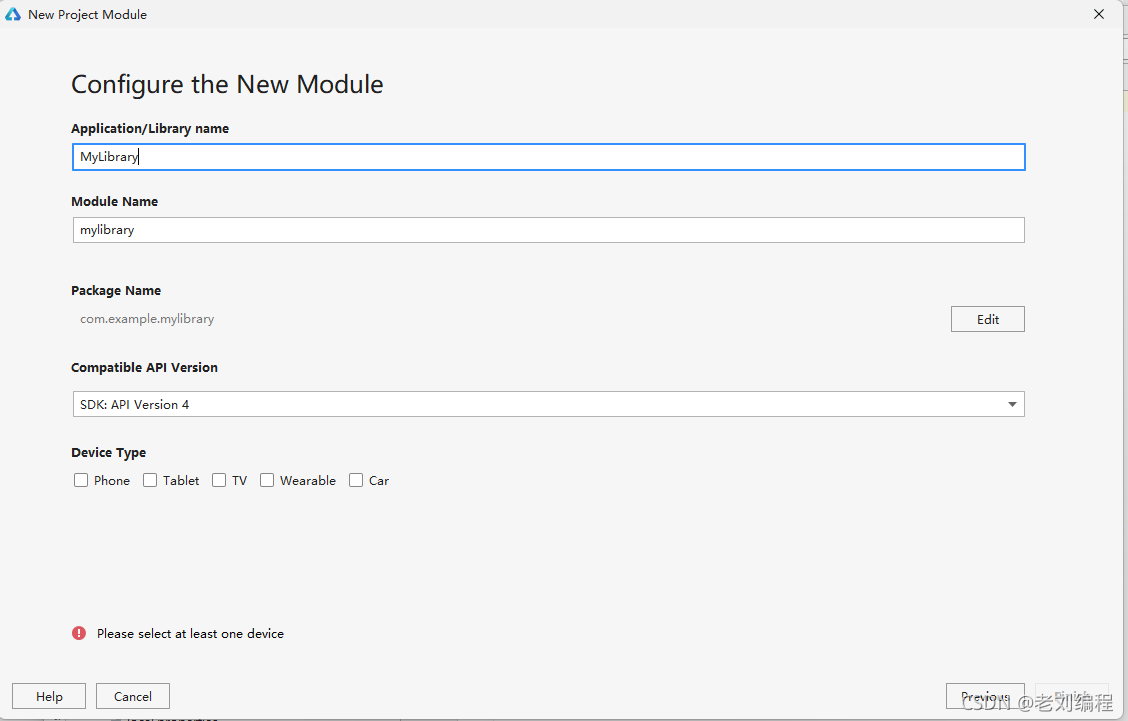Check the Car device type checkbox

coord(355,480)
